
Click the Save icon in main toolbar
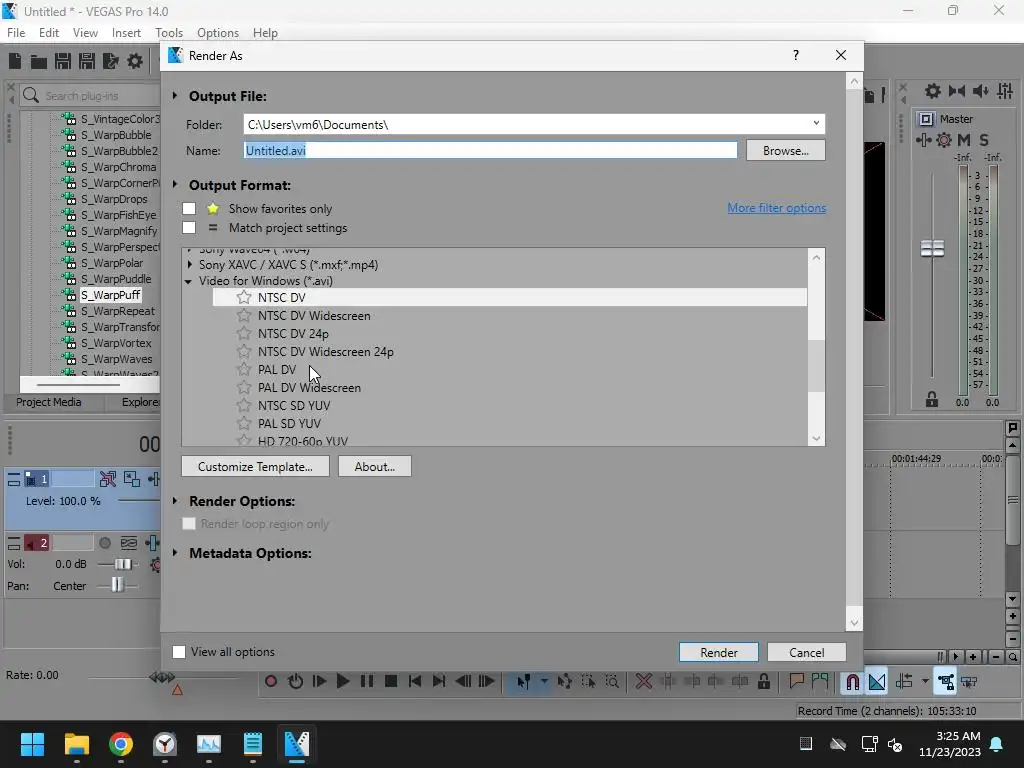(x=63, y=61)
